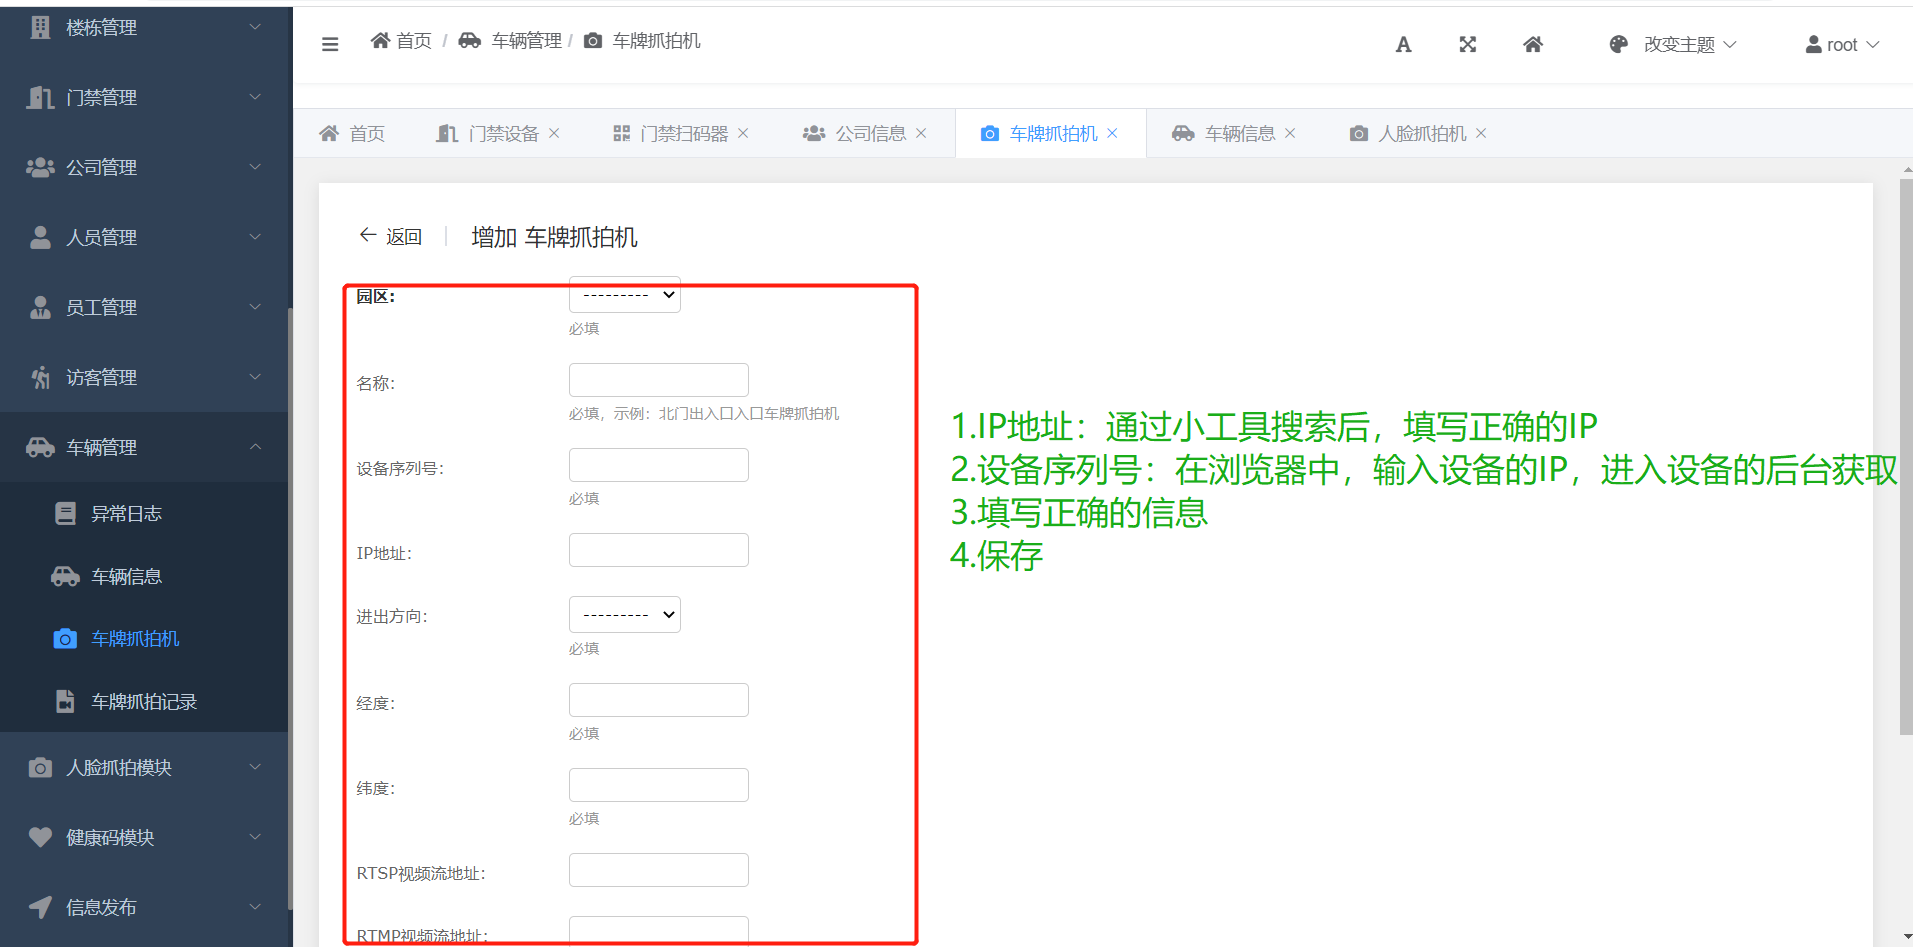Click the 返回 back link
1913x947 pixels.
[x=391, y=237]
